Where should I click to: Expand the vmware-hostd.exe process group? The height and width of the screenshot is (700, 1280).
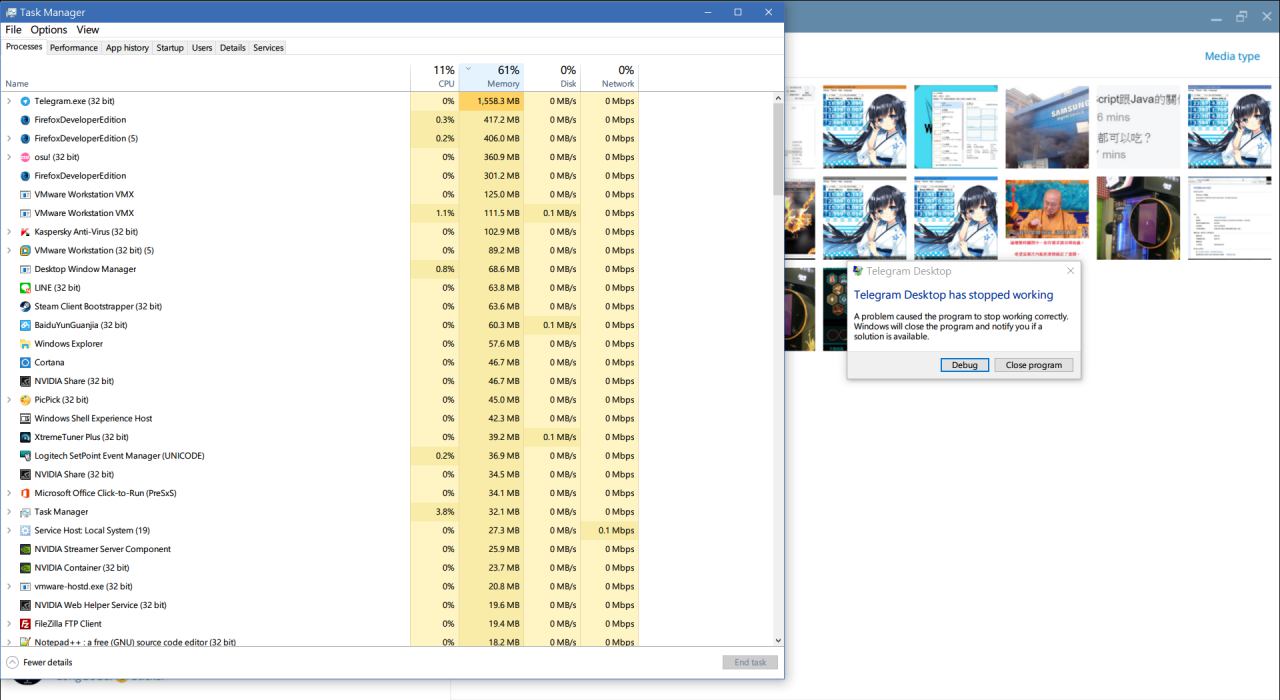(x=9, y=587)
